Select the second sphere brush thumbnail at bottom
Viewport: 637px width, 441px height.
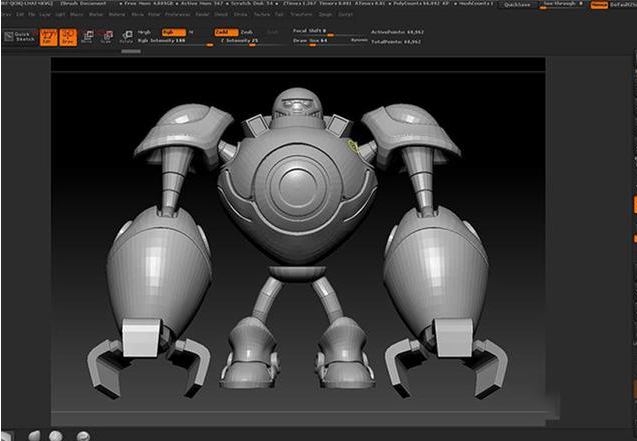point(56,436)
